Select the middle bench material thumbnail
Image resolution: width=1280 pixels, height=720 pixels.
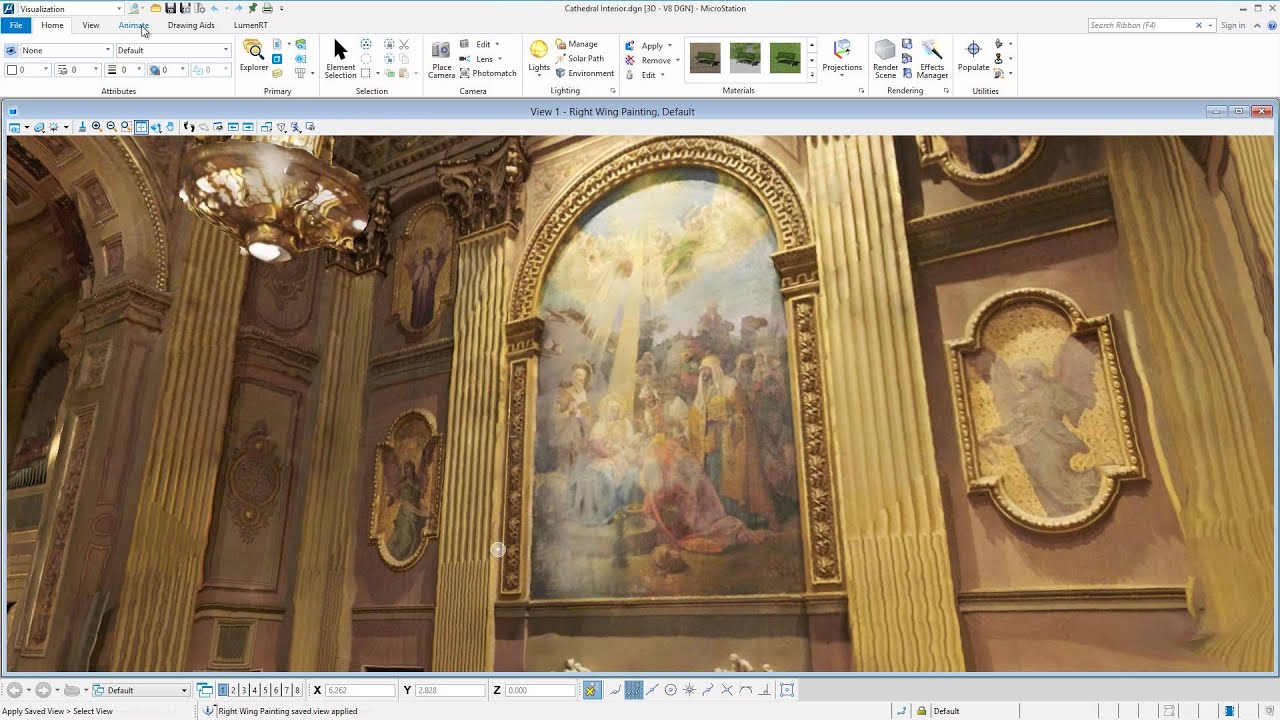tap(745, 57)
